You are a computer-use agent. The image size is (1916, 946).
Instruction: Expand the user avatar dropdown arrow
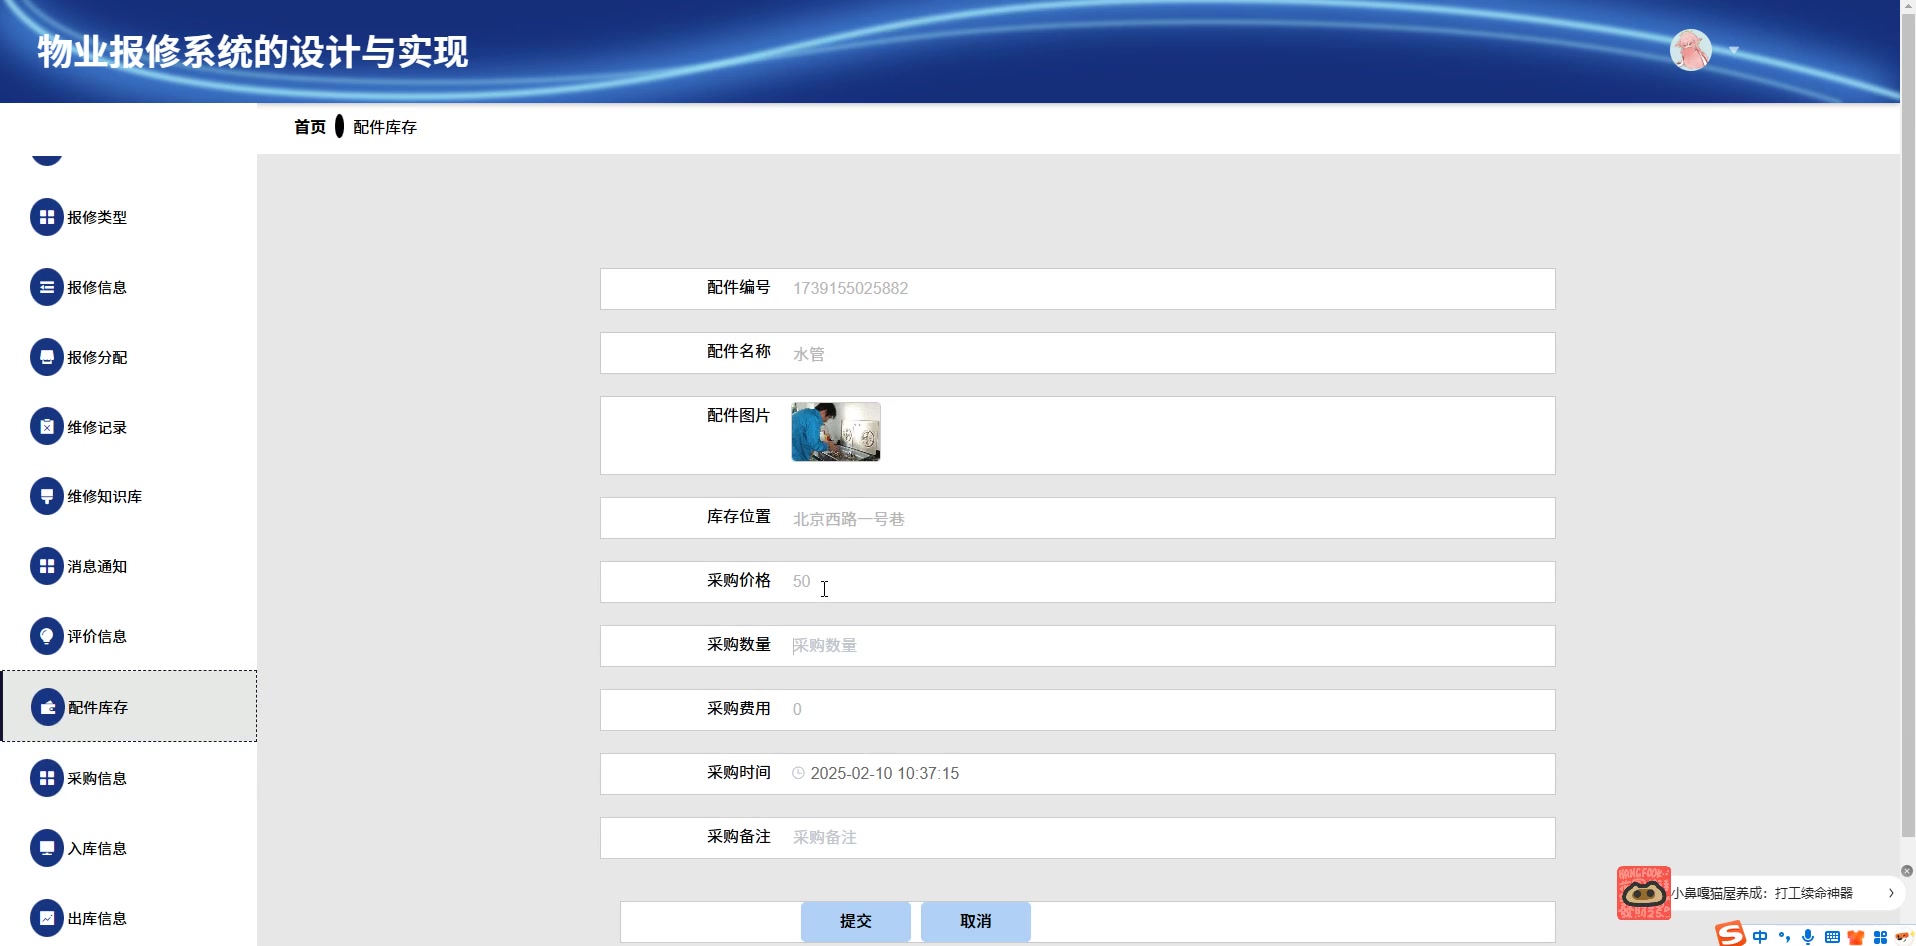pyautogui.click(x=1734, y=50)
